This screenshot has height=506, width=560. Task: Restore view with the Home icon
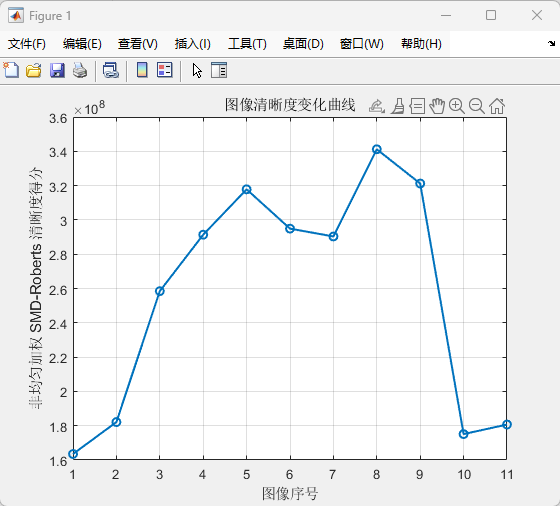point(497,106)
